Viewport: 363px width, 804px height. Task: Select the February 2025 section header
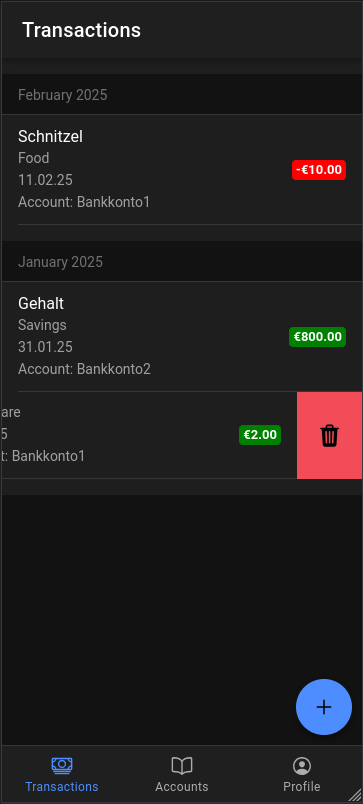(182, 95)
